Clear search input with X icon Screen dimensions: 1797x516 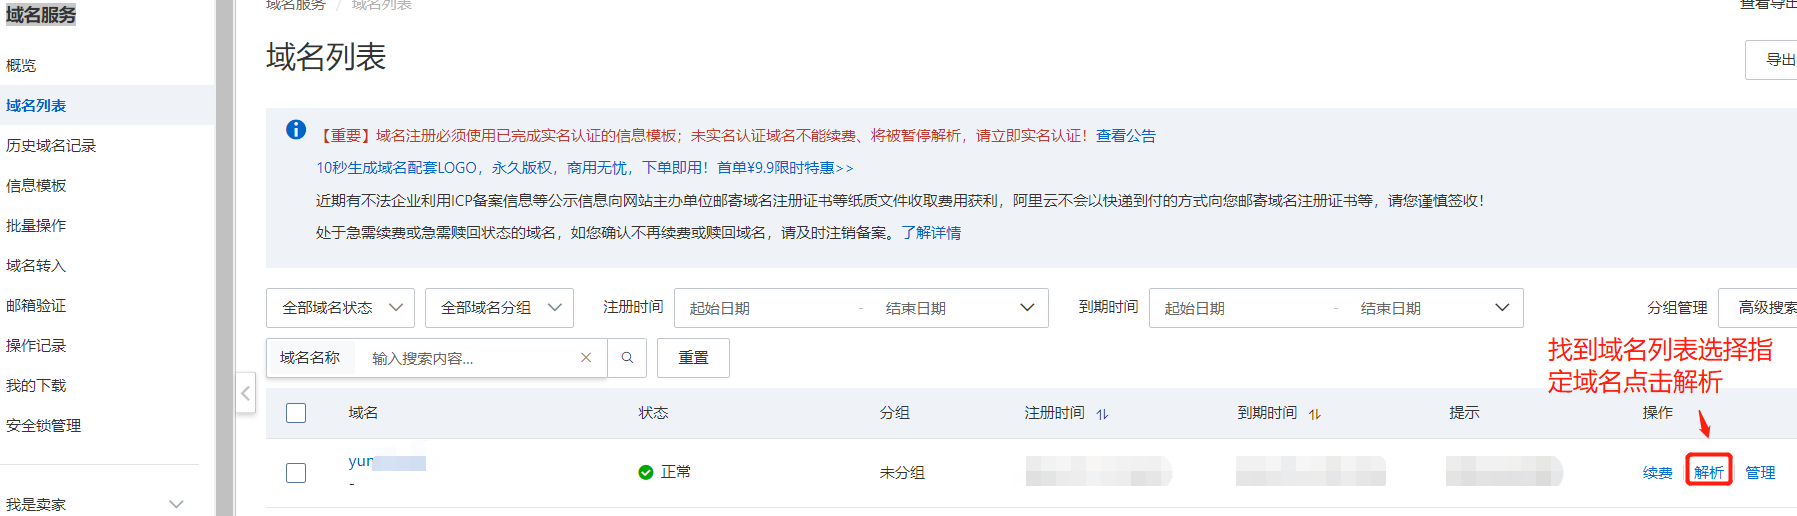586,358
